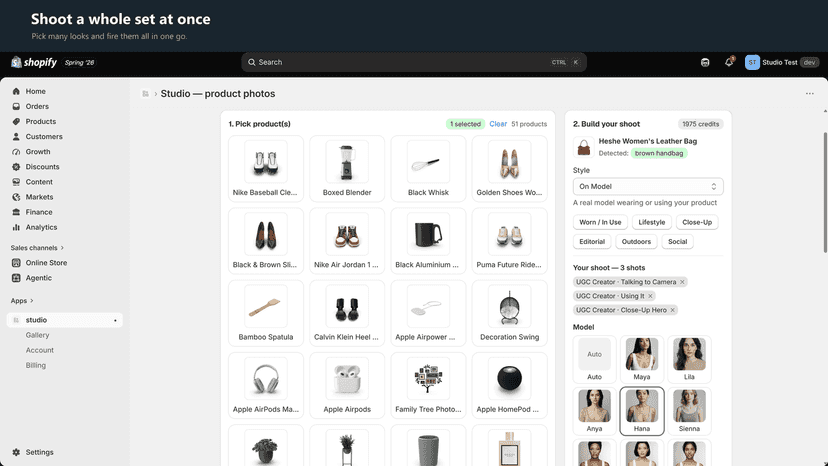828x466 pixels.
Task: Open the Growth sidebar icon
Action: 16,152
